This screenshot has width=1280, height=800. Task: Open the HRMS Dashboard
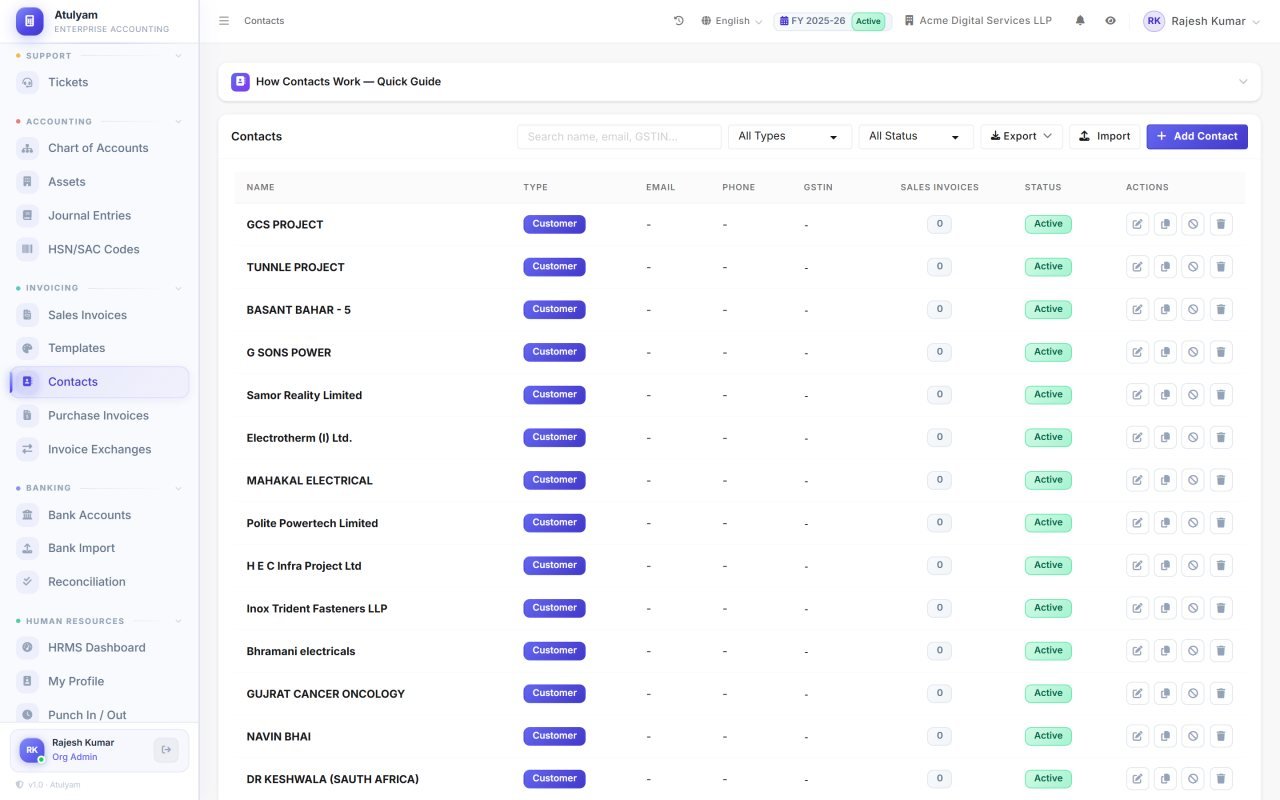click(x=99, y=648)
